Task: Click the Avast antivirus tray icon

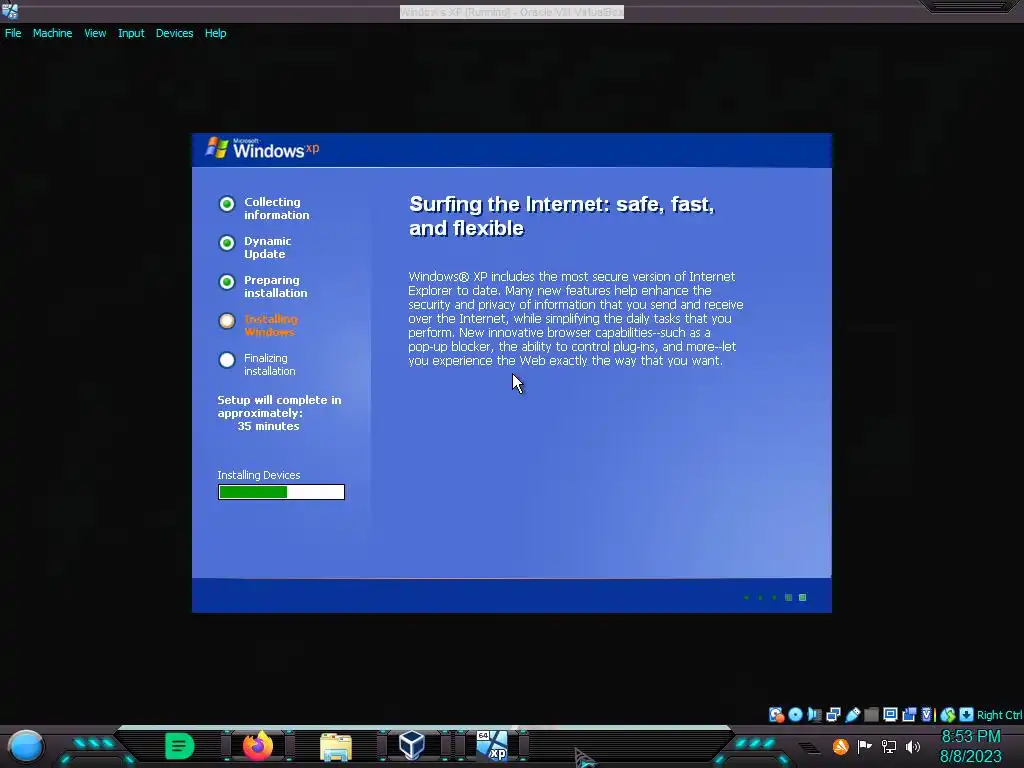Action: point(840,746)
